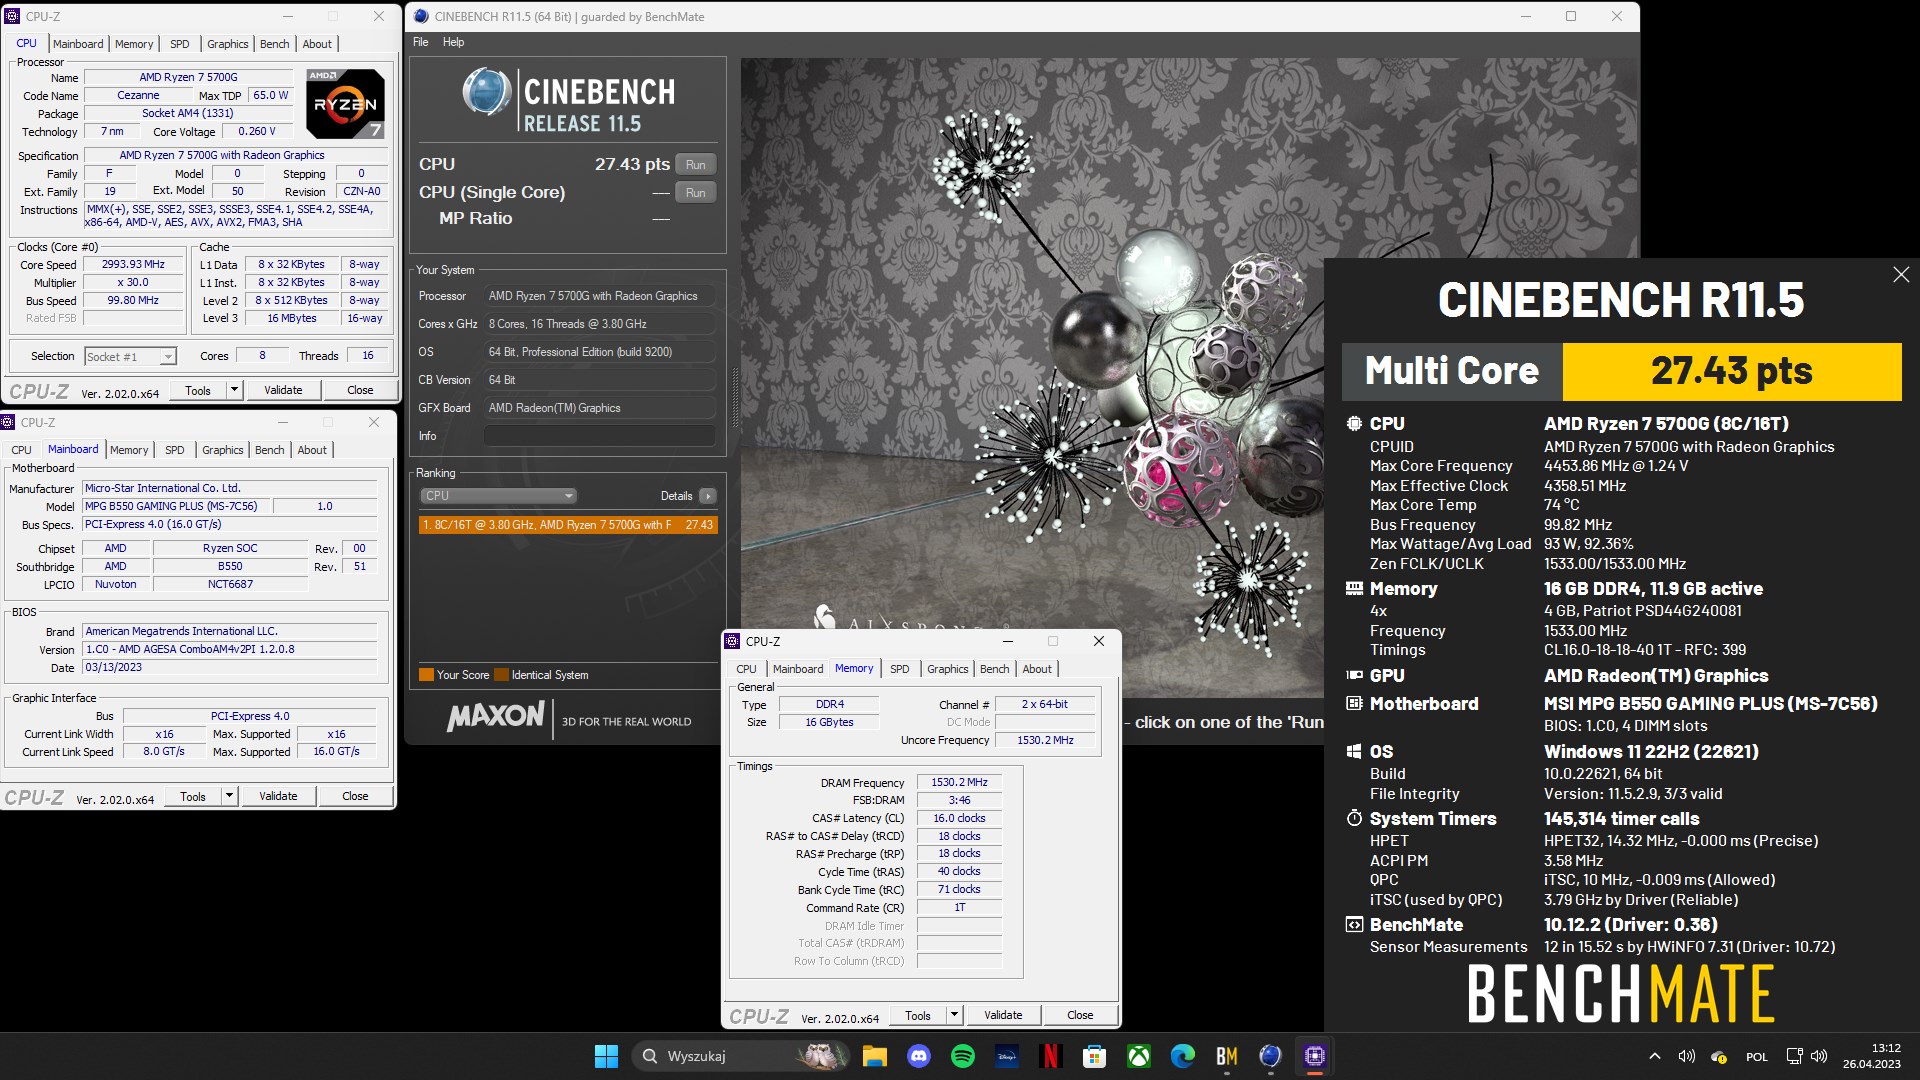This screenshot has height=1080, width=1920.
Task: Open the Microsoft Store taskbar icon
Action: 1095,1056
